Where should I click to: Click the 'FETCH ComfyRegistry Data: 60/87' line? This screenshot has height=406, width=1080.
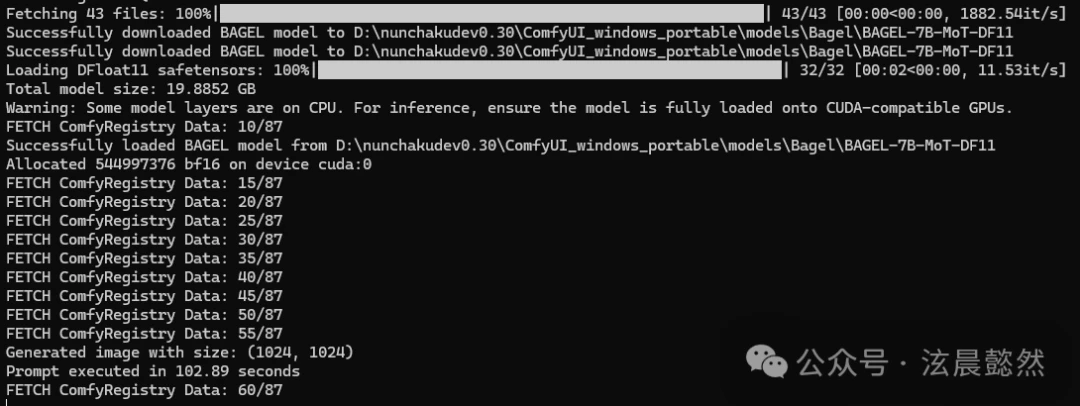pyautogui.click(x=144, y=390)
